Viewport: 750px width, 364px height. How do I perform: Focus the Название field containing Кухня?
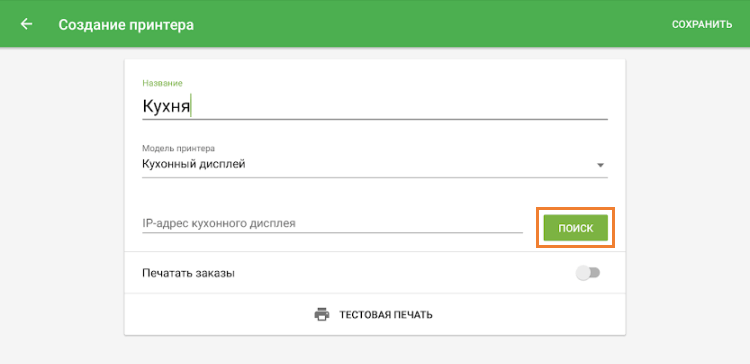375,106
